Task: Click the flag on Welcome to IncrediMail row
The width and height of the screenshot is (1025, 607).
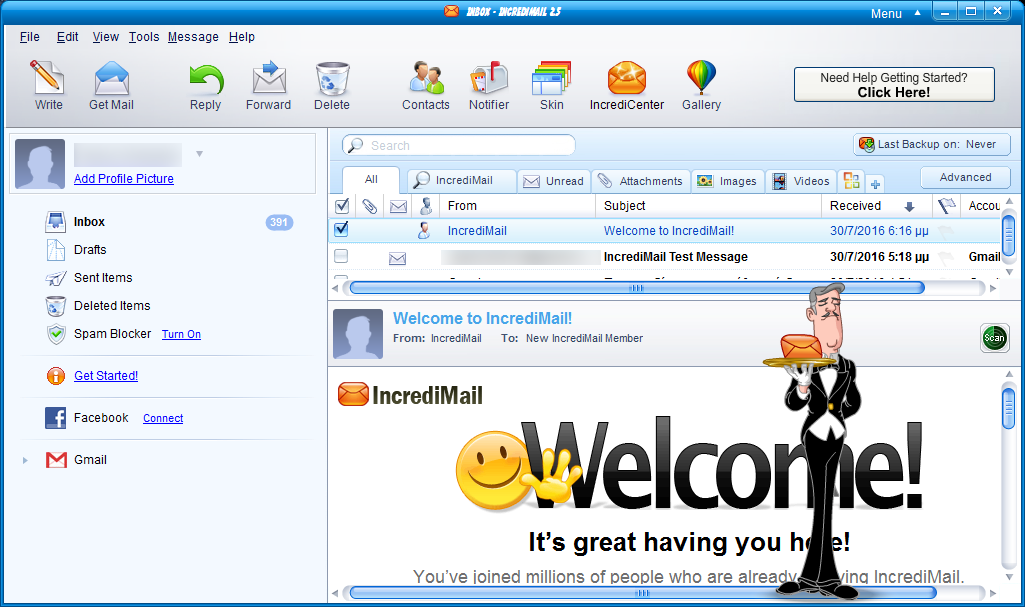Action: [946, 231]
